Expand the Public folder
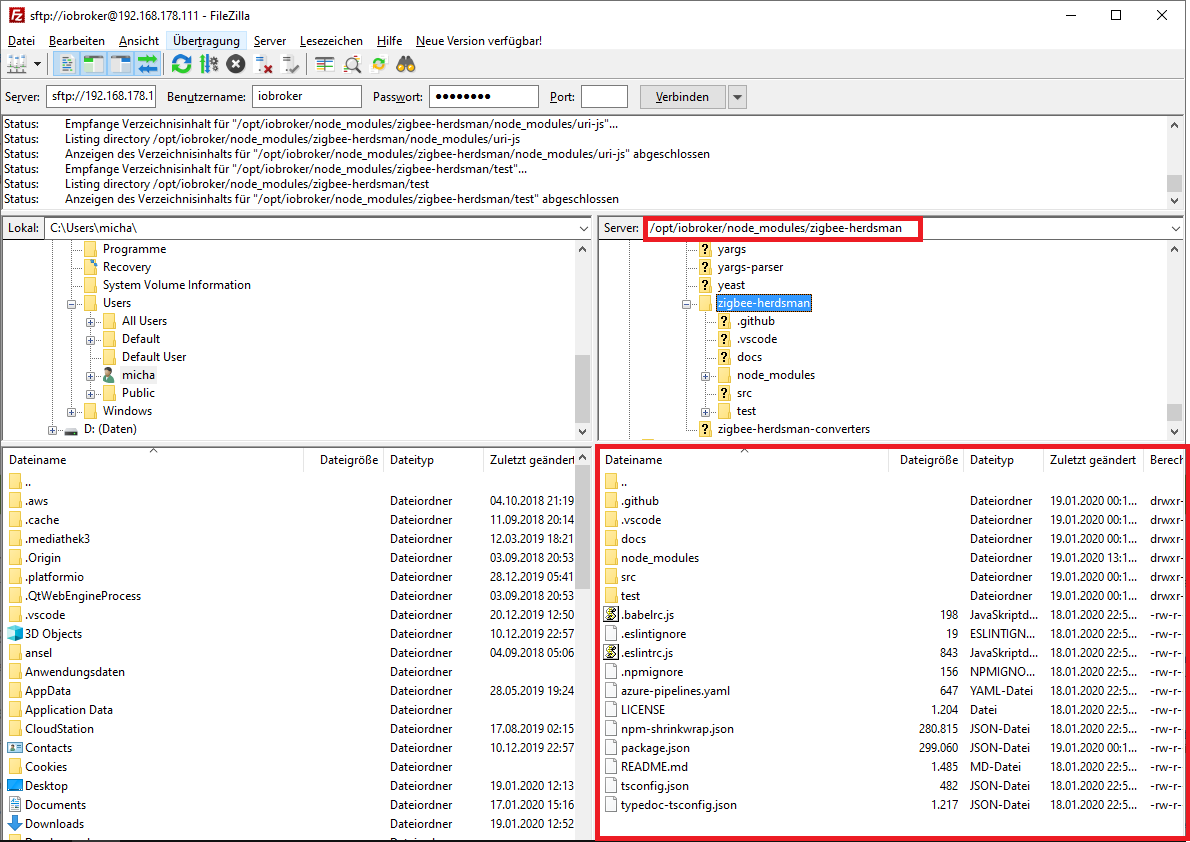The height and width of the screenshot is (842, 1190). tap(90, 394)
